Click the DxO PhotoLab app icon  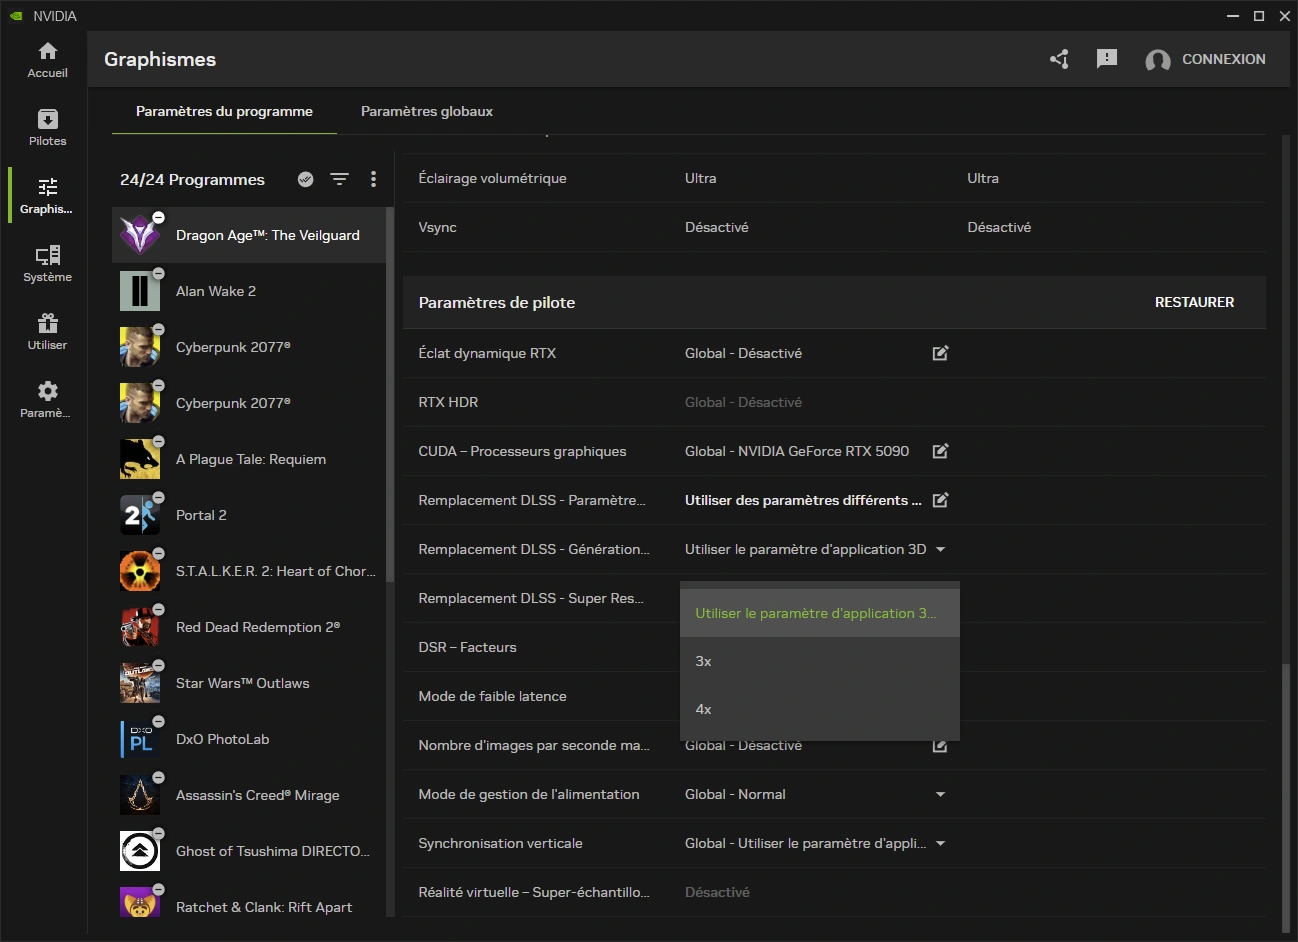pyautogui.click(x=140, y=739)
